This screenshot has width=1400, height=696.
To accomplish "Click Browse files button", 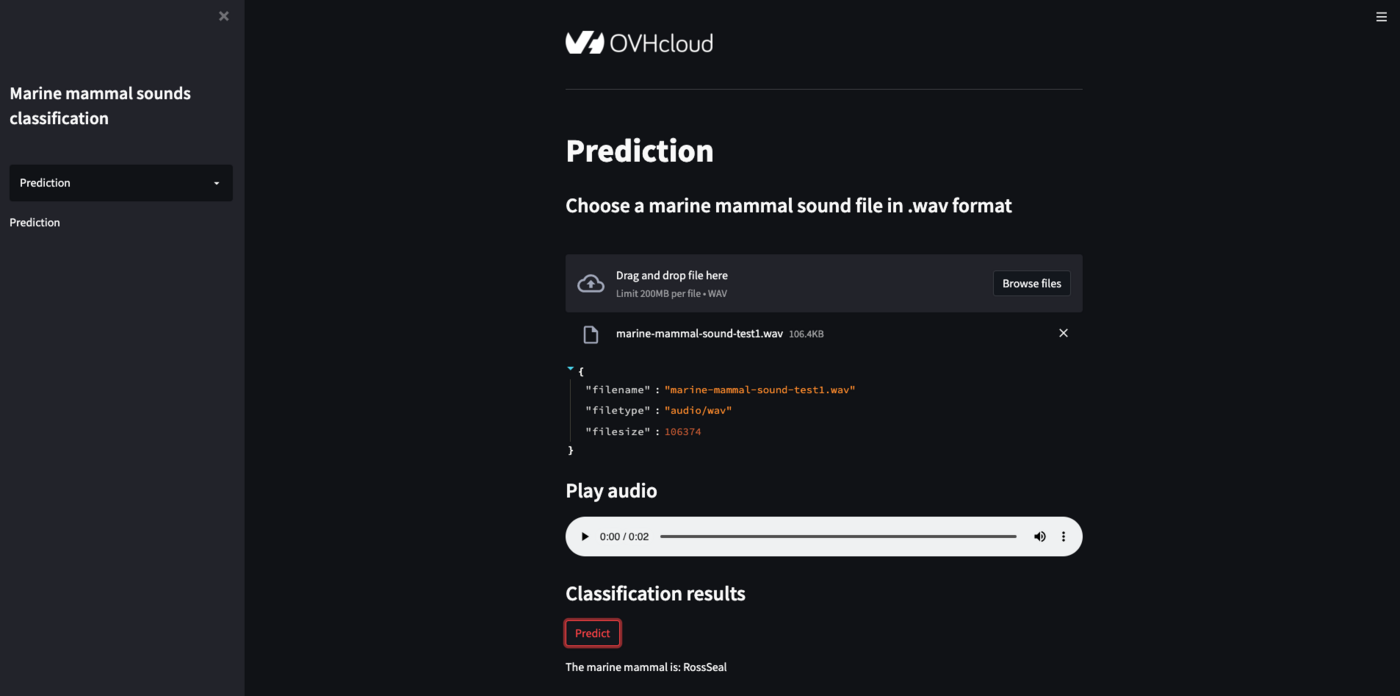I will click(x=1031, y=284).
